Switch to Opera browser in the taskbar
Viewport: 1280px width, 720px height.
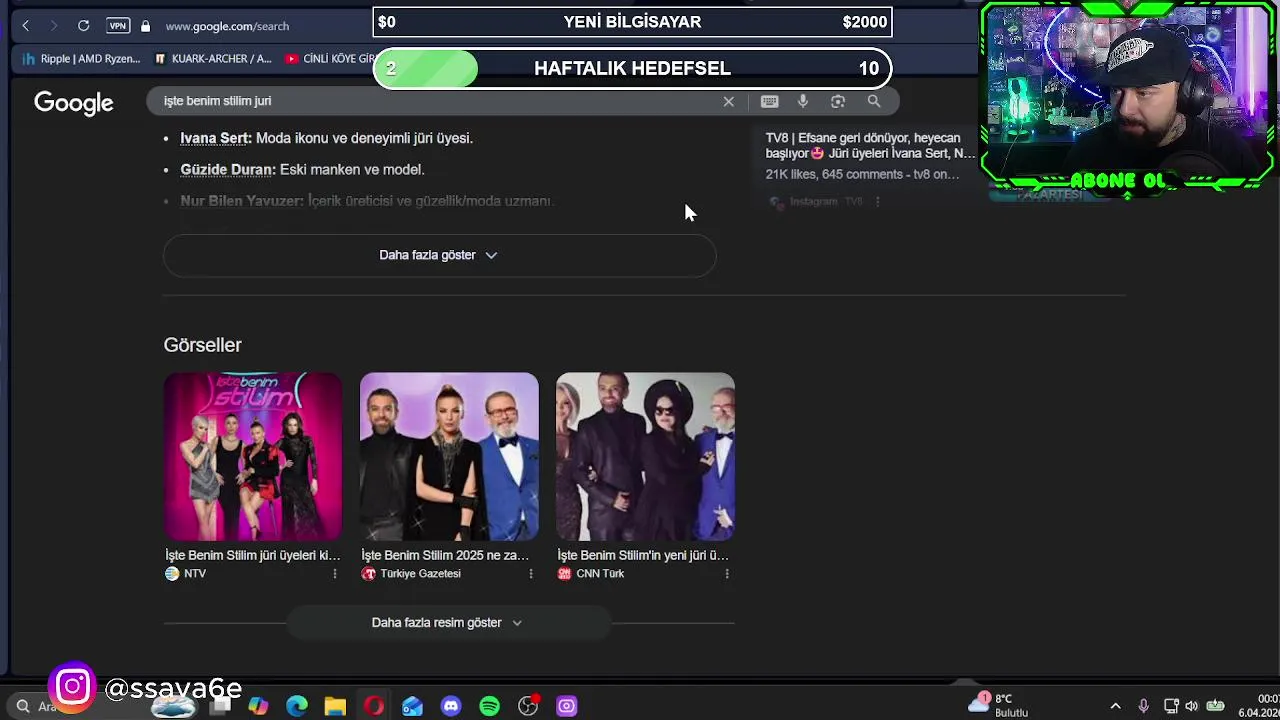click(x=374, y=706)
